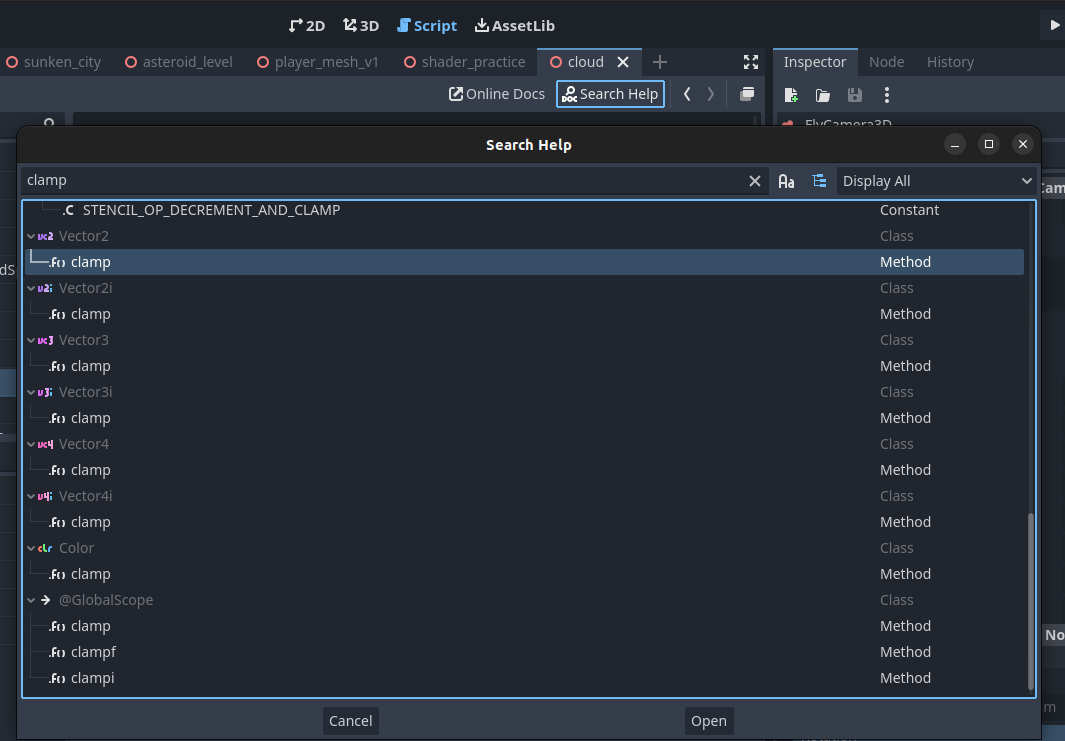Screen dimensions: 1065x741
Task: Toggle case sensitive search in Search Help
Action: pyautogui.click(x=786, y=181)
